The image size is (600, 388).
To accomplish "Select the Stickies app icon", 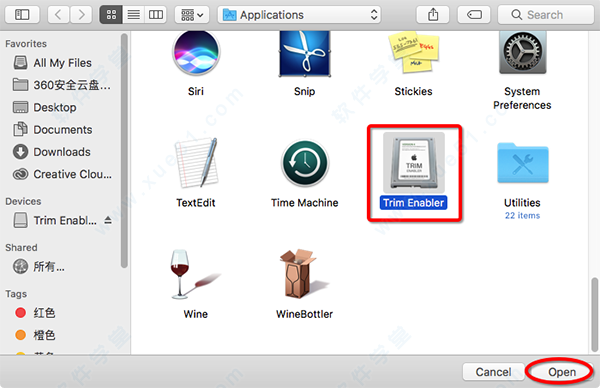I will coord(414,53).
